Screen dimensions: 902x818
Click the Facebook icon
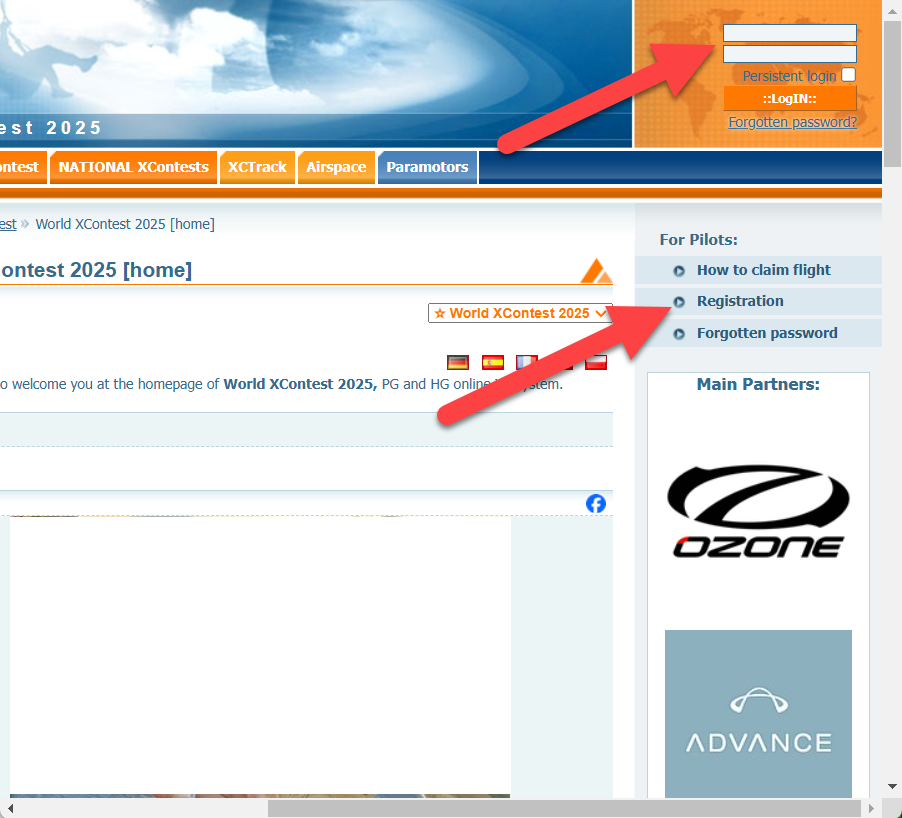[595, 503]
